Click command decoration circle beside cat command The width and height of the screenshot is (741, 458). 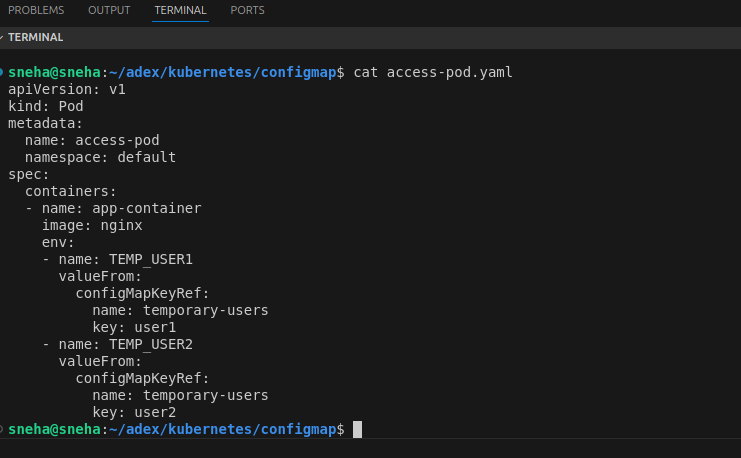(x=3, y=73)
